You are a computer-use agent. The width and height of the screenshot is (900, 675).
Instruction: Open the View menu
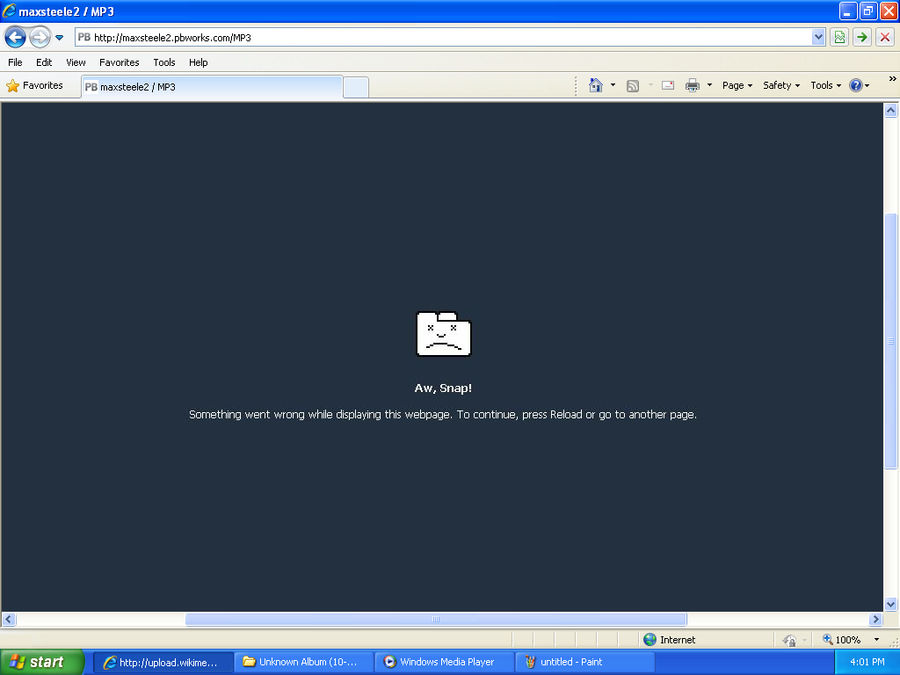75,63
